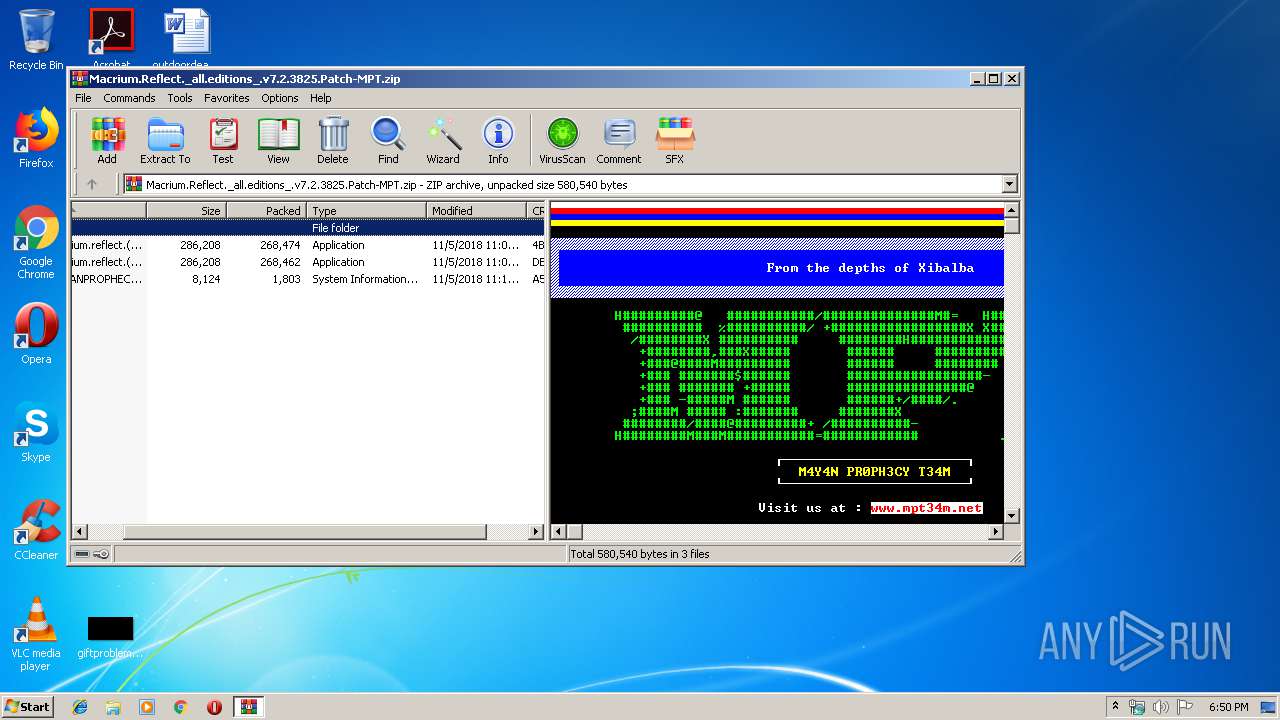Click the Action Center flag icon
The height and width of the screenshot is (720, 1280).
point(1184,707)
